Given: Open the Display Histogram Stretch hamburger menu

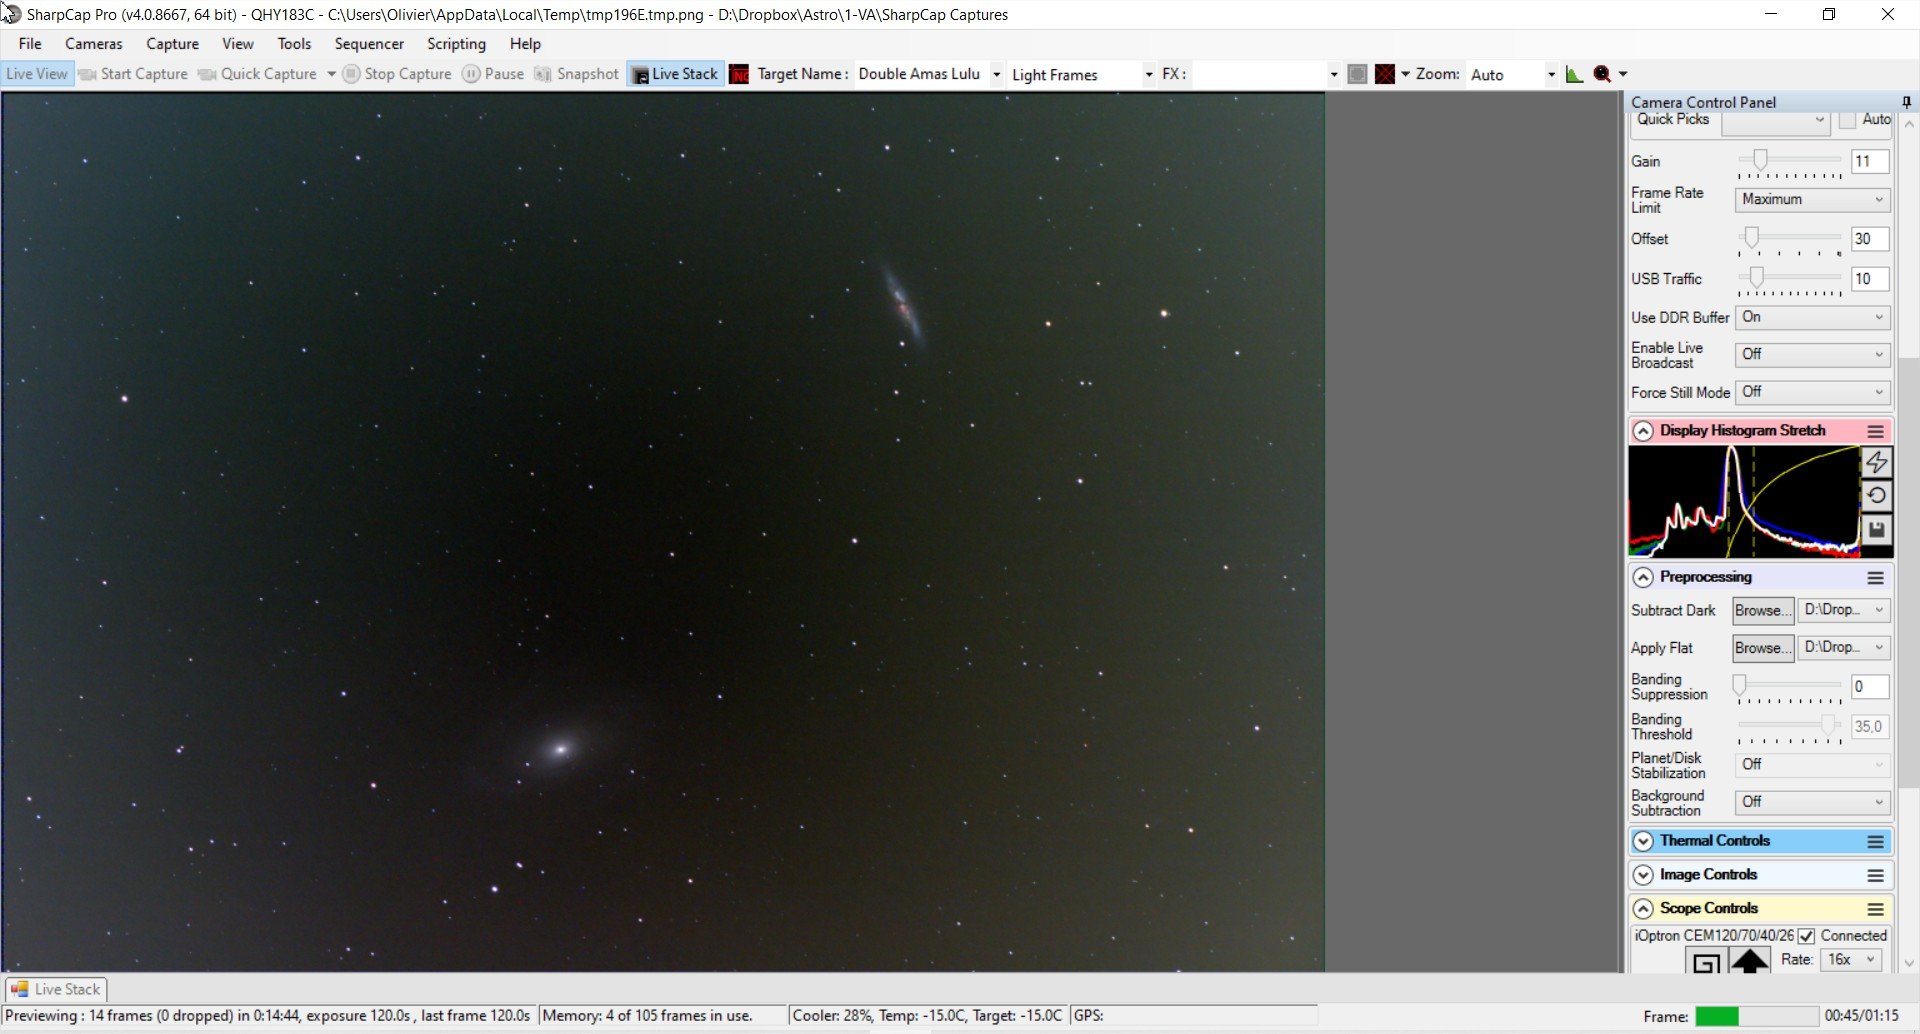Looking at the screenshot, I should (x=1876, y=431).
